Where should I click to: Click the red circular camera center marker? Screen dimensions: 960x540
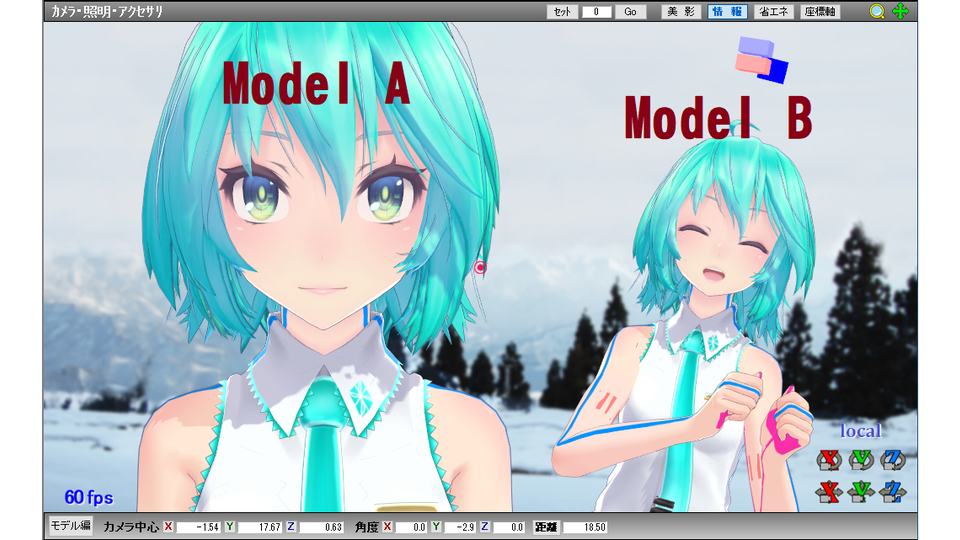coord(480,267)
